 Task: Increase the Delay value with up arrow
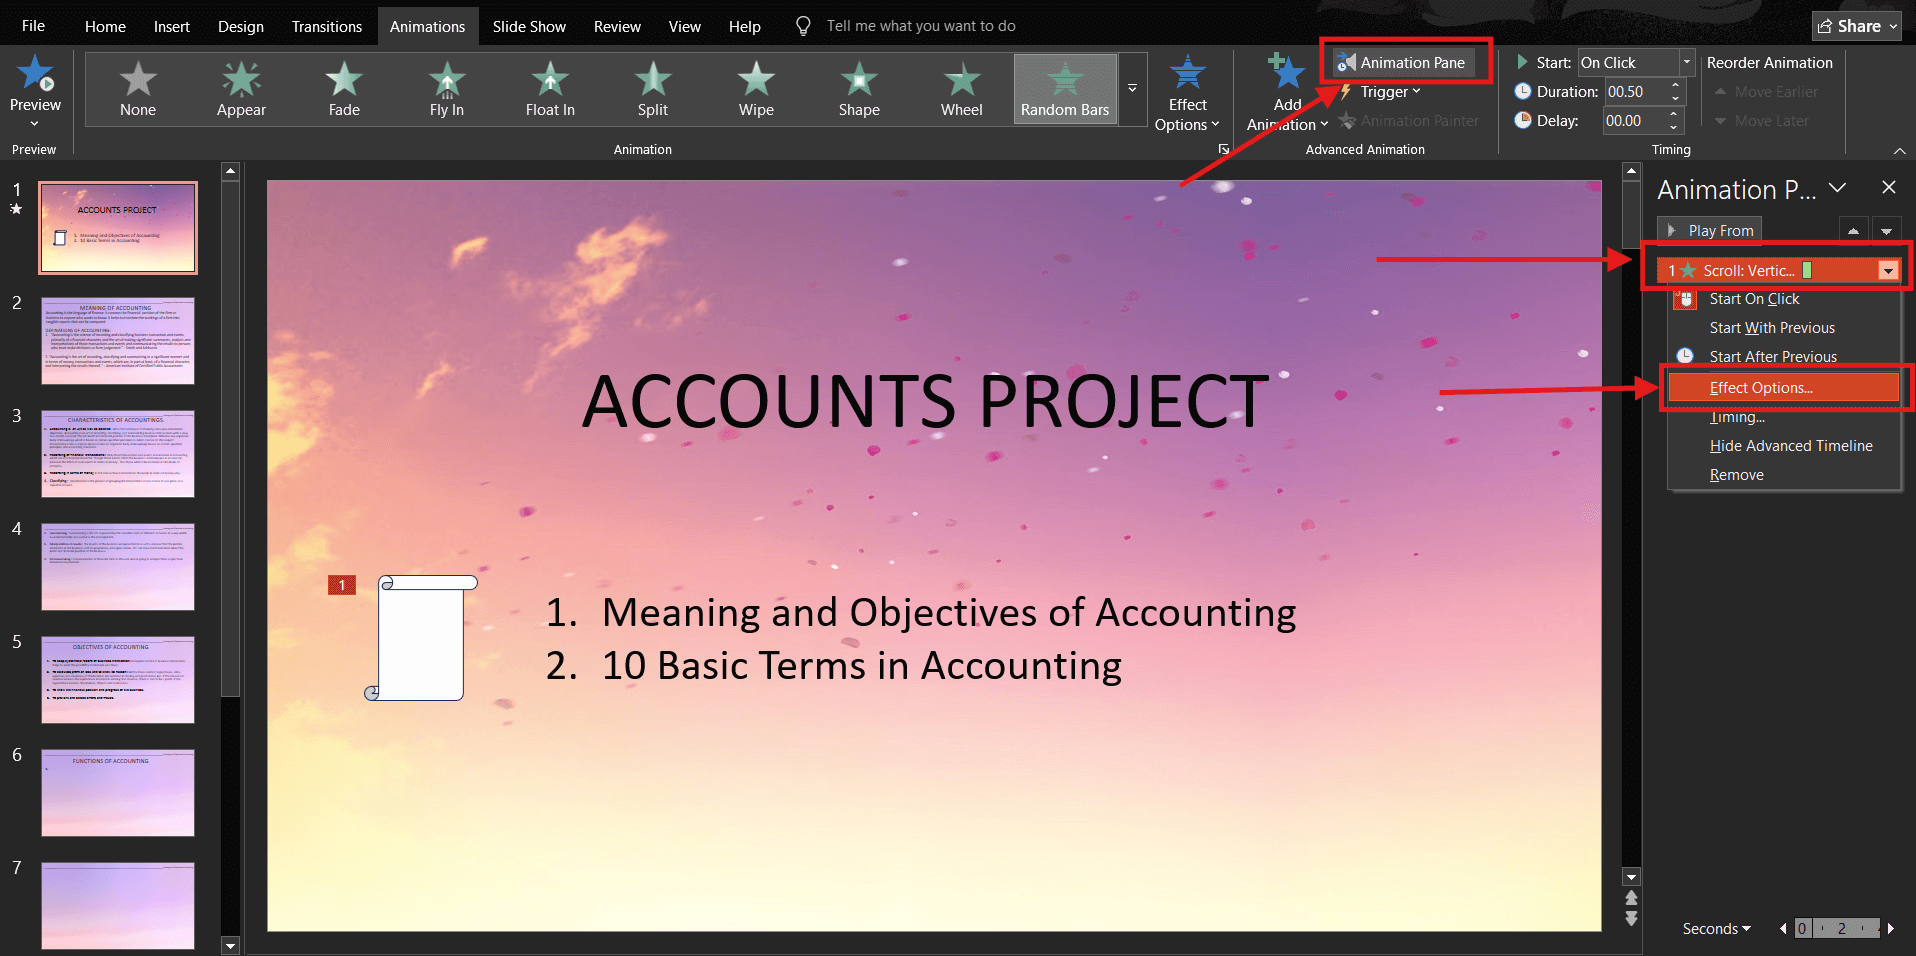(1673, 114)
